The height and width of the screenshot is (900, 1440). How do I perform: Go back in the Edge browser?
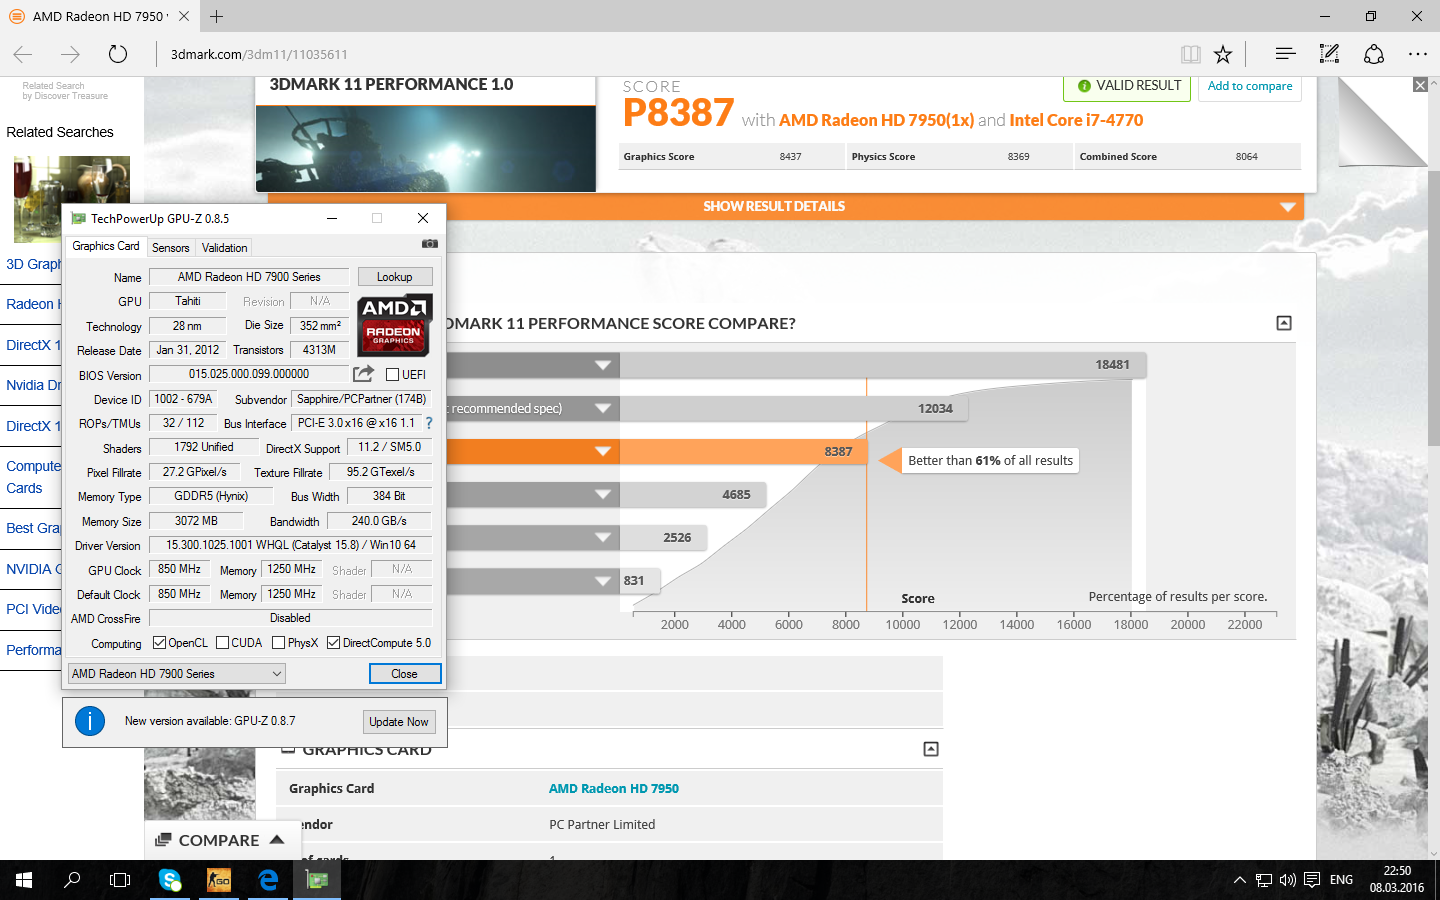24,54
